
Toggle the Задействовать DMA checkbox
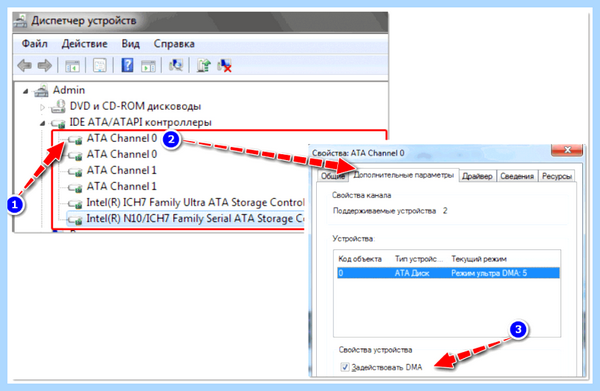click(x=345, y=367)
